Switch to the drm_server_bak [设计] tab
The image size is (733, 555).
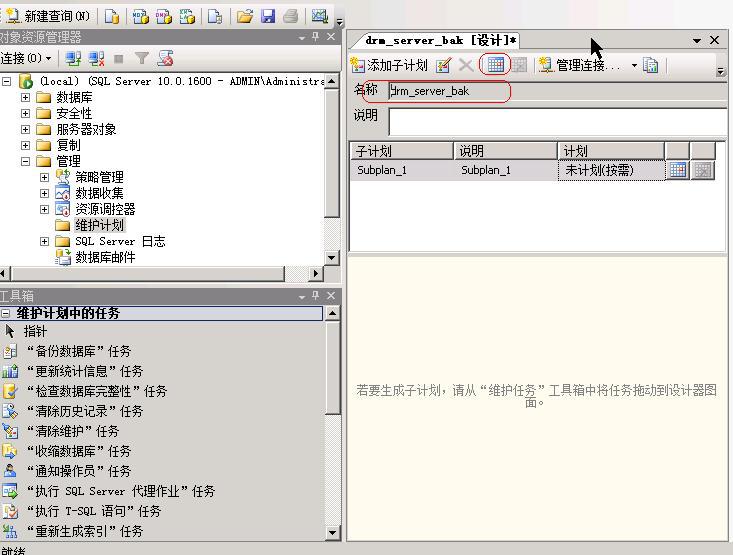pos(440,40)
